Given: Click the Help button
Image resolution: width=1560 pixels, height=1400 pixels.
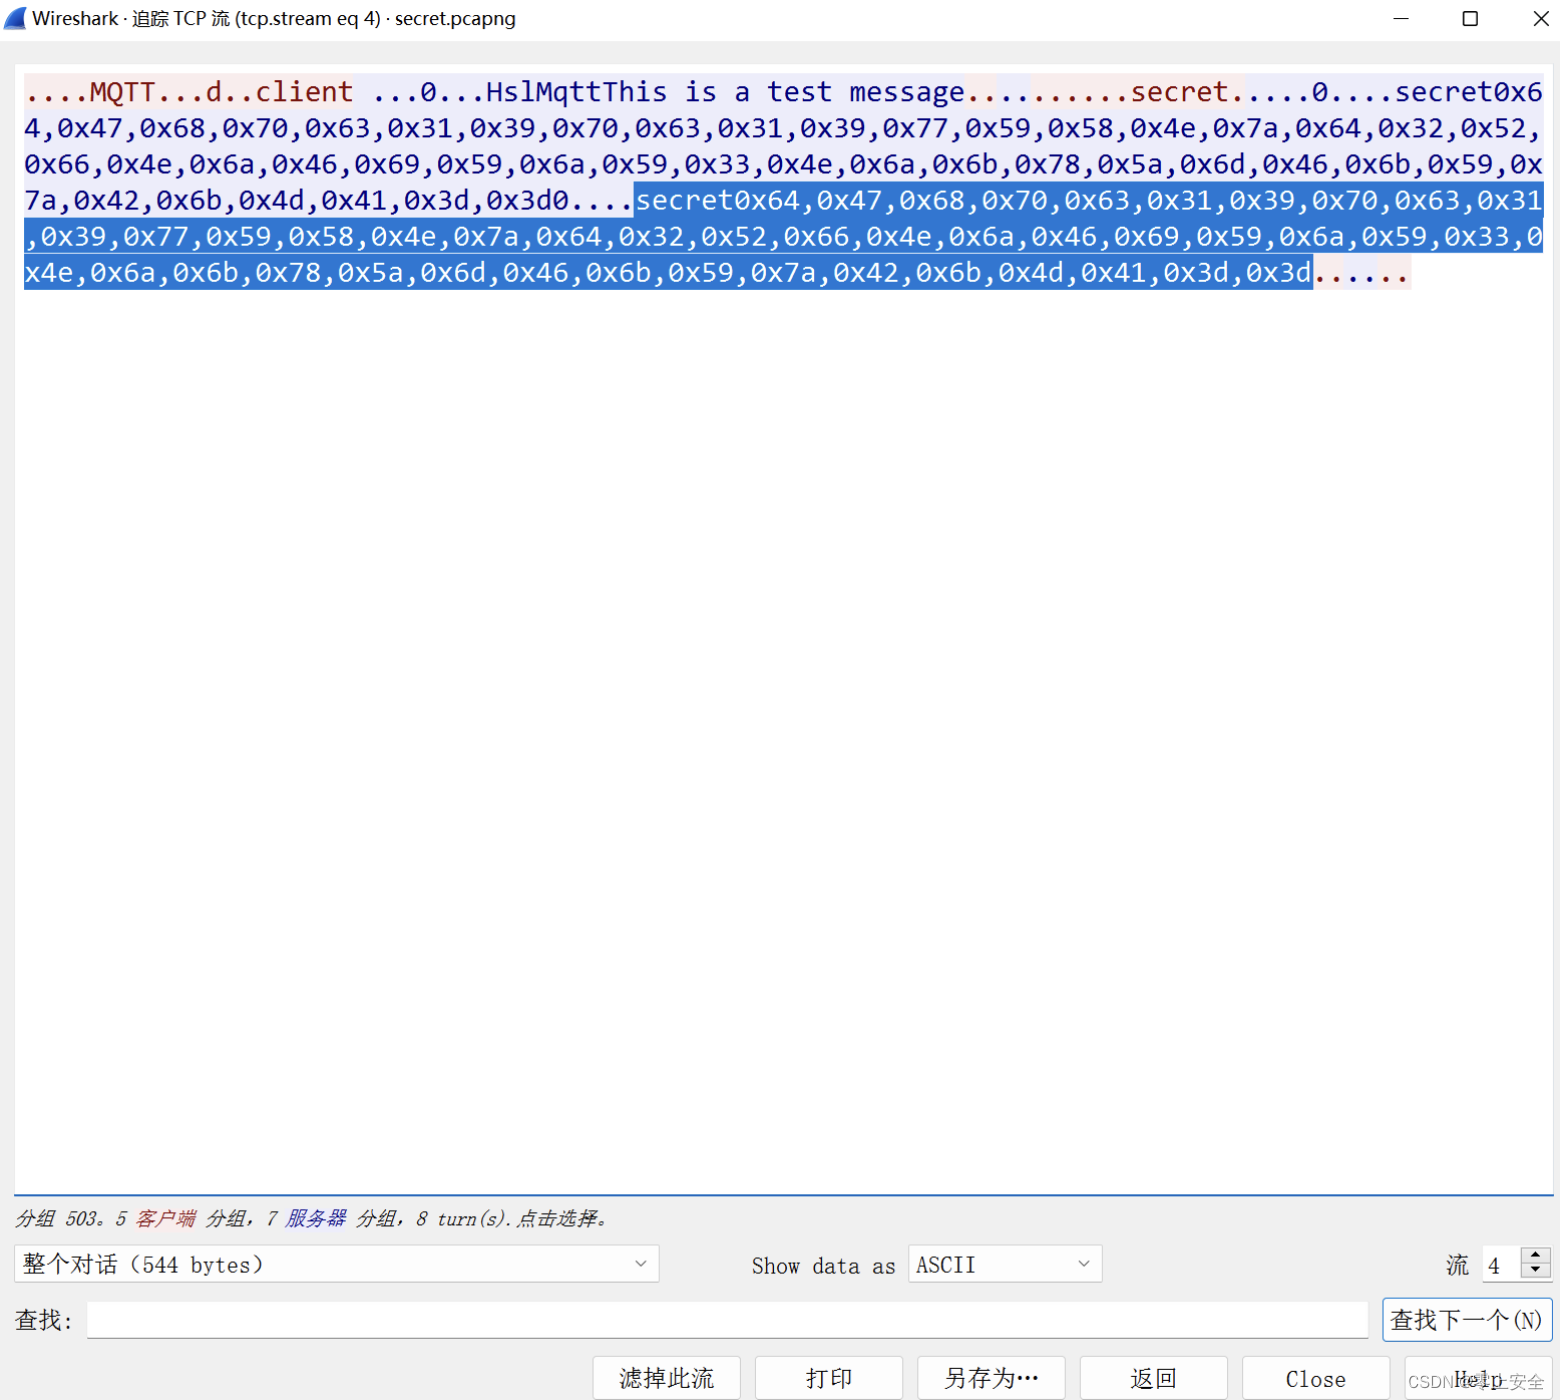Looking at the screenshot, I should click(x=1477, y=1378).
